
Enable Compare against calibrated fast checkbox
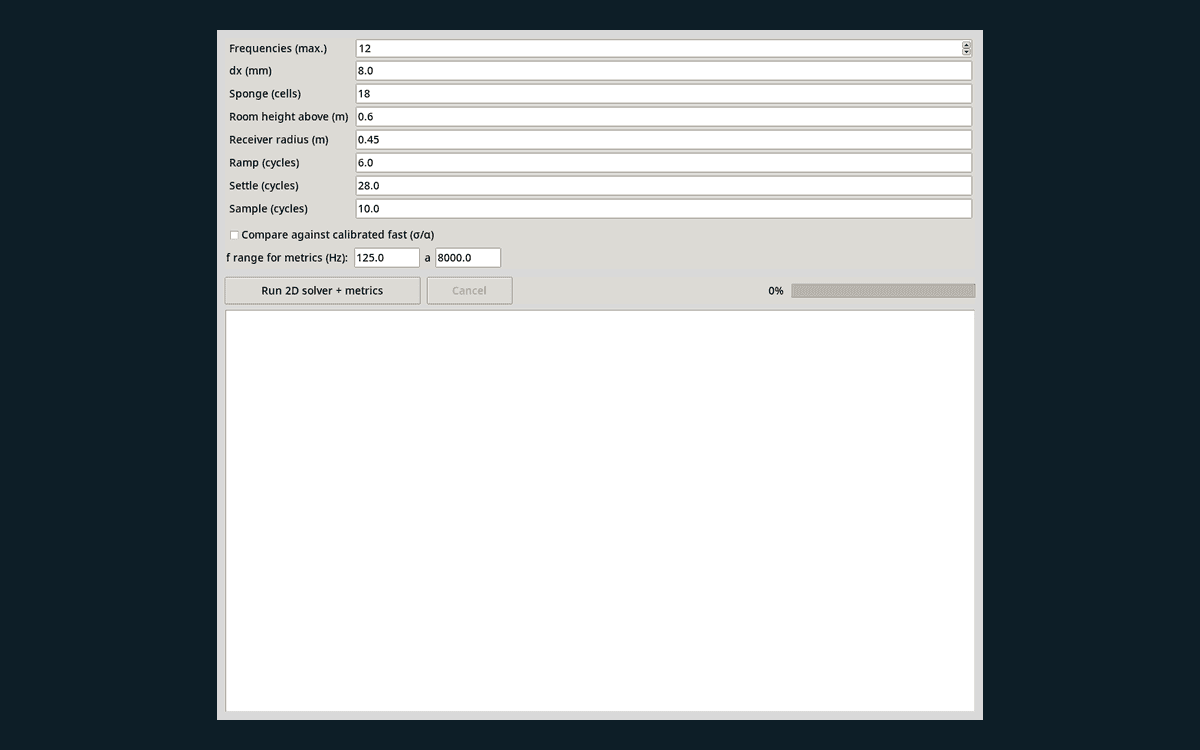234,235
